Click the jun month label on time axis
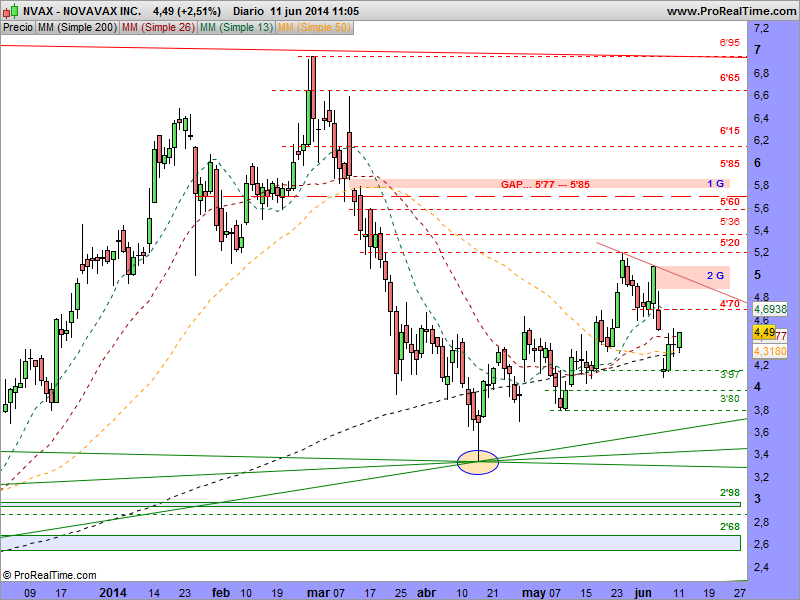The height and width of the screenshot is (600, 800). pyautogui.click(x=643, y=592)
